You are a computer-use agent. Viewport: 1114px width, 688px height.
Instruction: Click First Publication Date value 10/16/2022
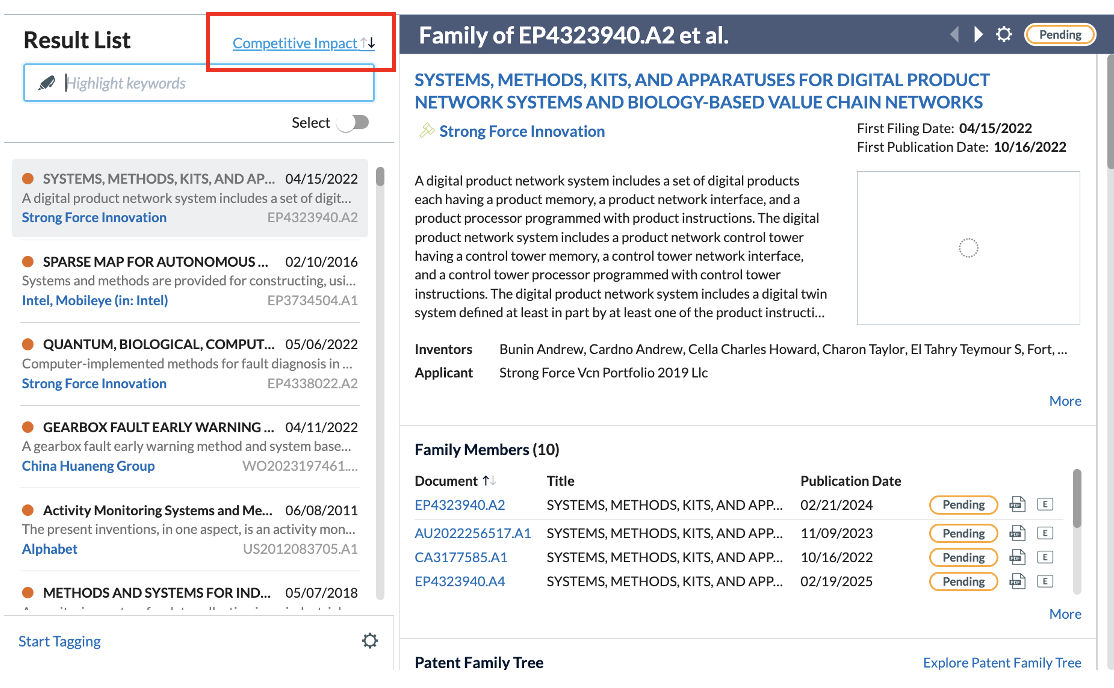[x=1029, y=147]
